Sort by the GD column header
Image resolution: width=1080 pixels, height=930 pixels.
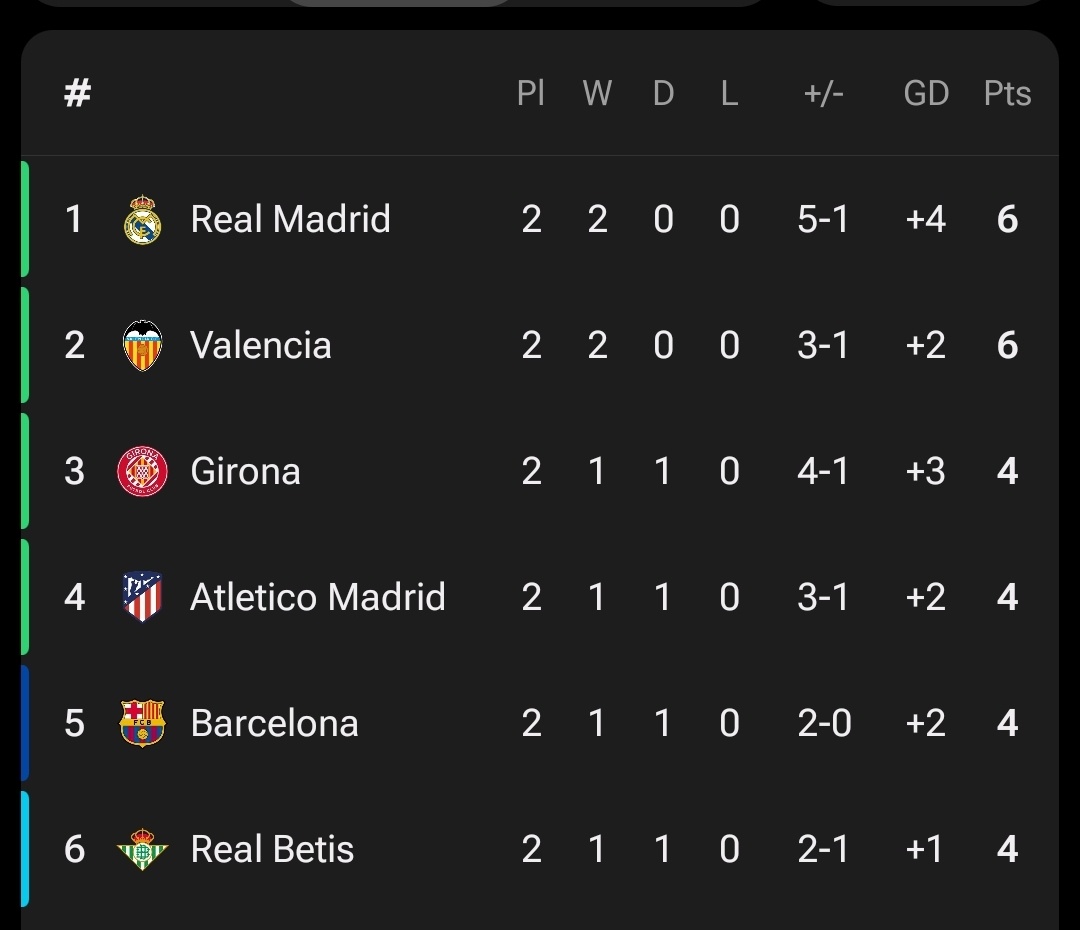click(x=926, y=93)
